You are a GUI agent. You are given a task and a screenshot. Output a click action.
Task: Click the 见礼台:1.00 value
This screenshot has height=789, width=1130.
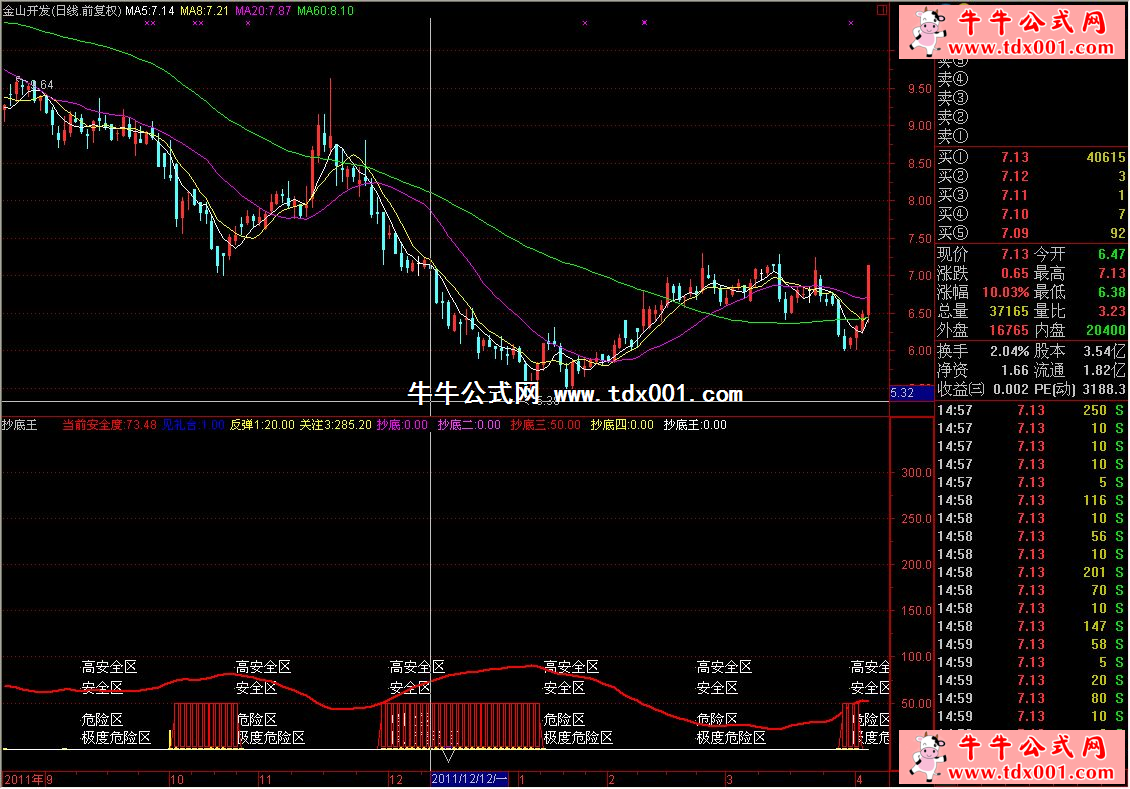pos(193,425)
